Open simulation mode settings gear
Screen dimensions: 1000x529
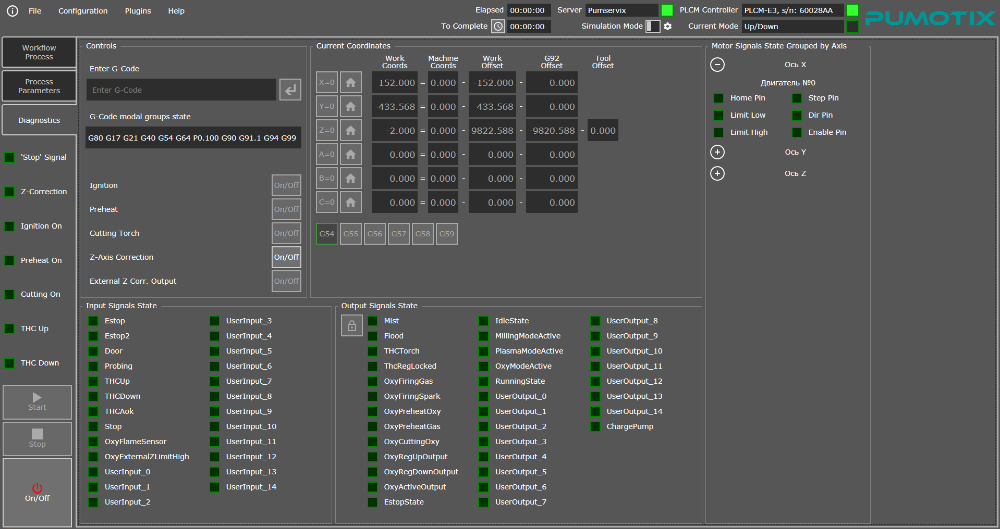pos(668,26)
